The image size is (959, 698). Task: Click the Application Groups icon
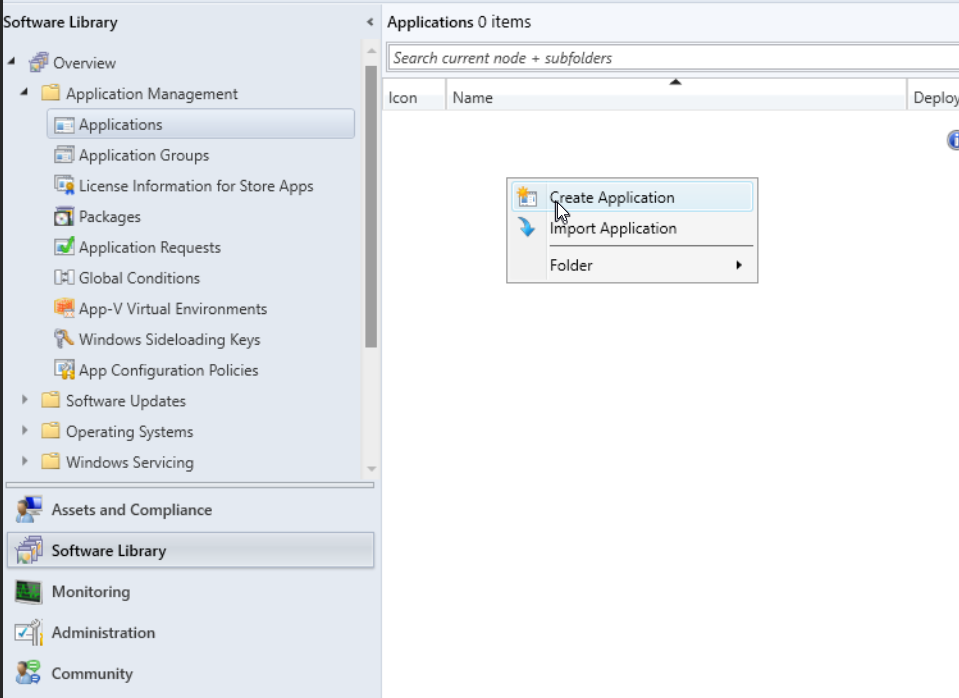[64, 155]
